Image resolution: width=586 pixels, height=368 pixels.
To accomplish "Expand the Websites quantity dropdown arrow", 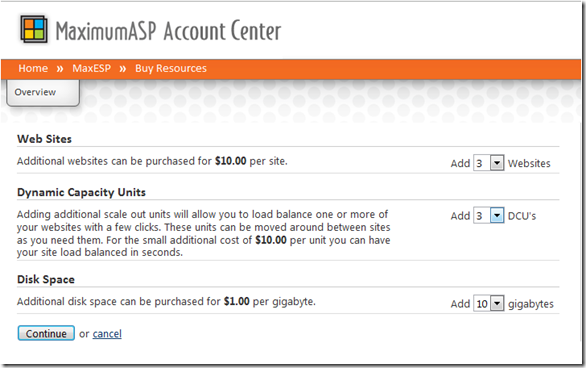I will [x=497, y=163].
